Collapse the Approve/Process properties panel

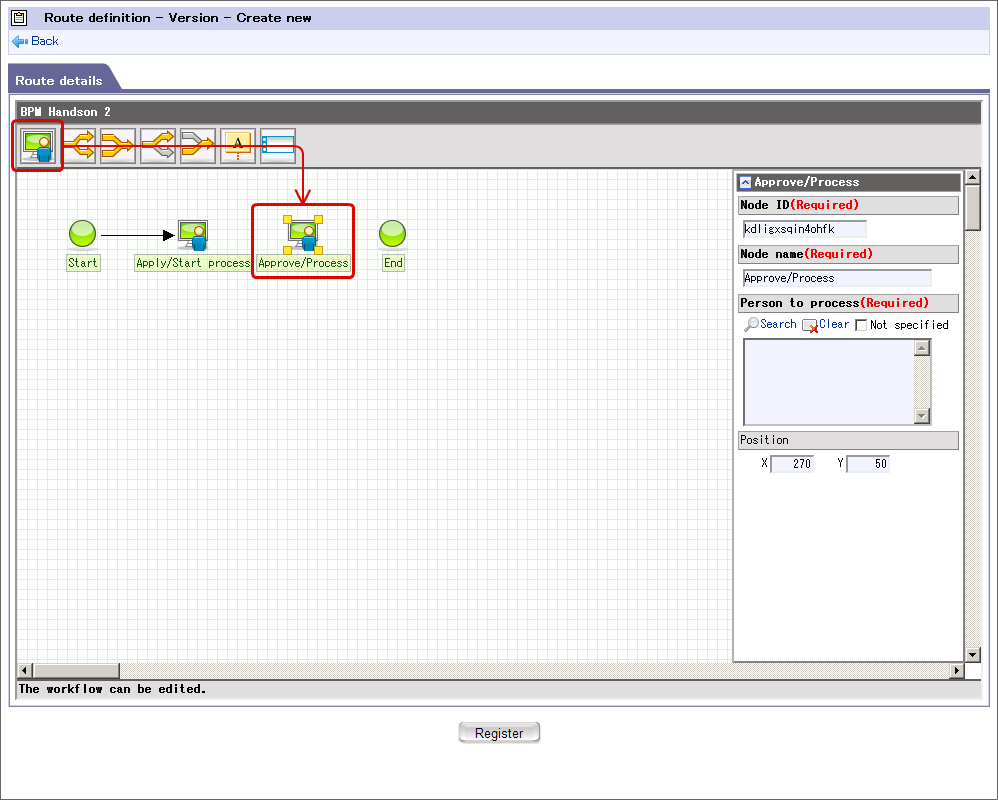pyautogui.click(x=745, y=183)
